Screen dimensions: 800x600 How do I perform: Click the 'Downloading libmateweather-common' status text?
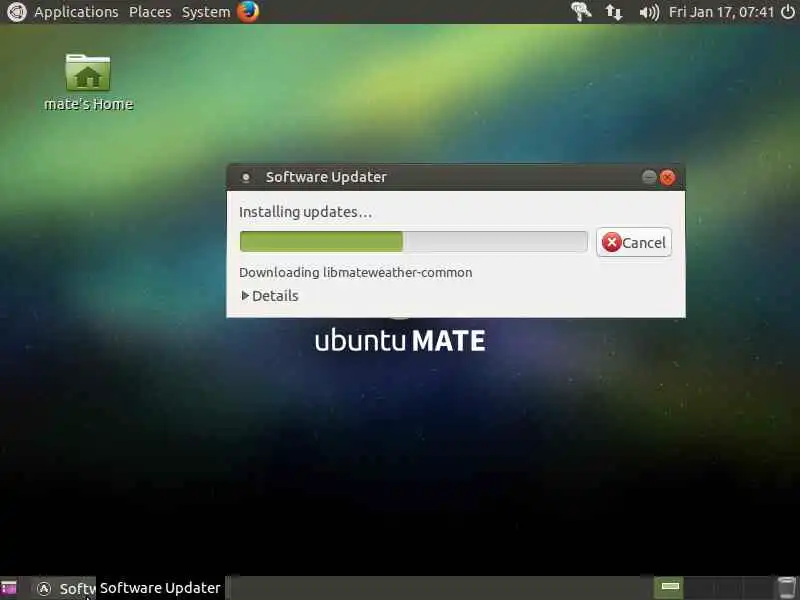[x=356, y=272]
